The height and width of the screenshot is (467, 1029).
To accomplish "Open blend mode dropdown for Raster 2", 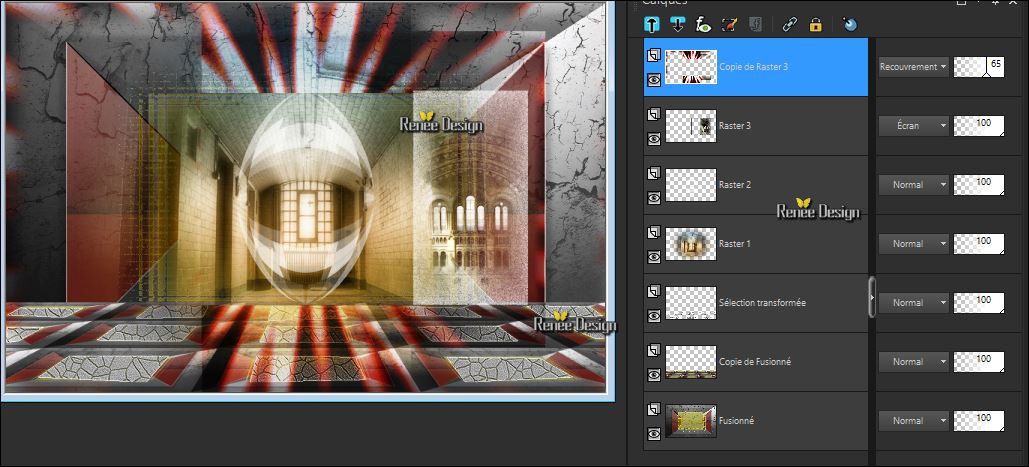I will pyautogui.click(x=914, y=184).
